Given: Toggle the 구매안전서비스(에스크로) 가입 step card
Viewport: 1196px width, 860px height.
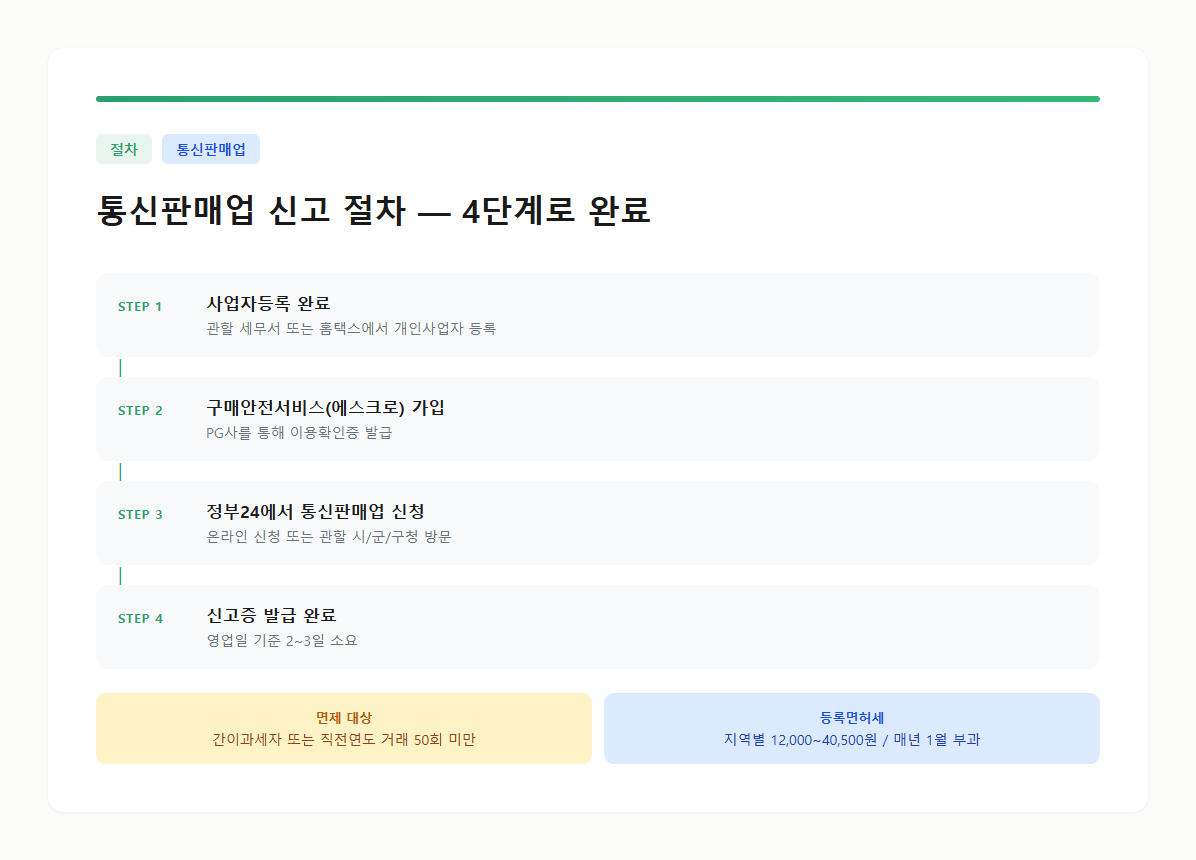Looking at the screenshot, I should [x=597, y=419].
